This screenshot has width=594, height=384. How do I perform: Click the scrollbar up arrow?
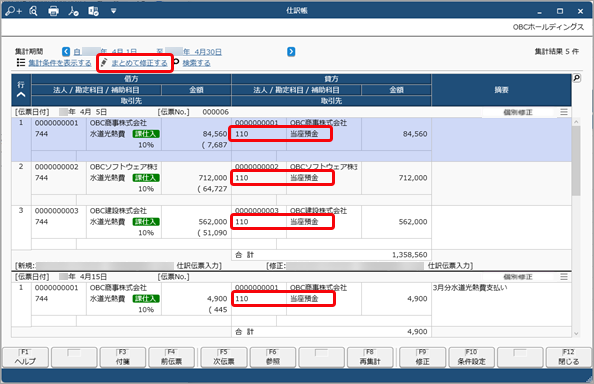click(576, 122)
